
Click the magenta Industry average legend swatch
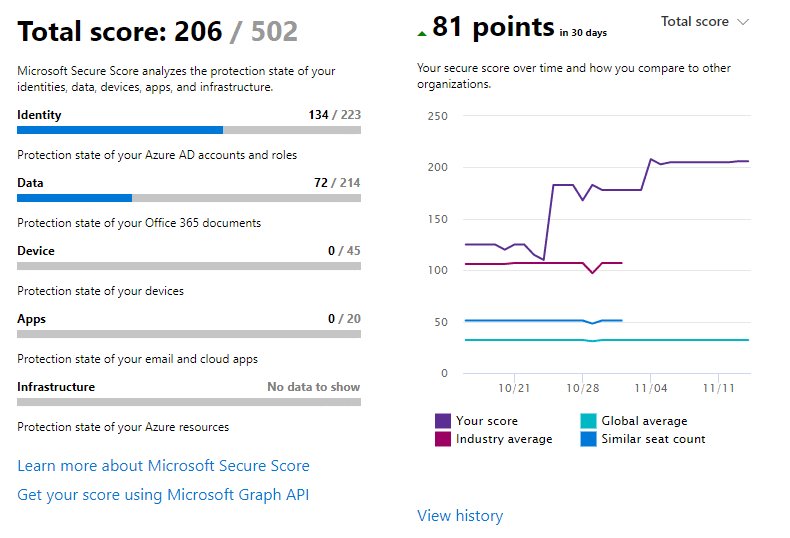click(x=443, y=439)
